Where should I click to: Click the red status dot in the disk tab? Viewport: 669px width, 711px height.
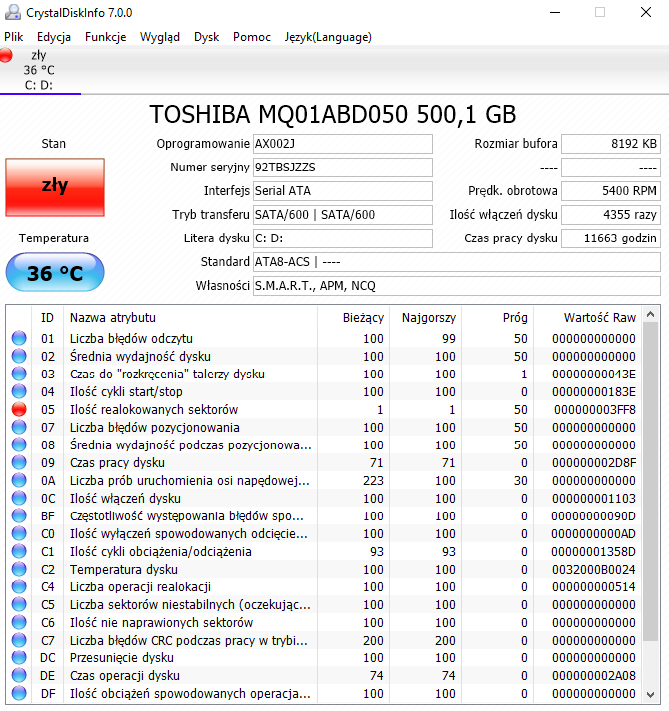pos(6,55)
